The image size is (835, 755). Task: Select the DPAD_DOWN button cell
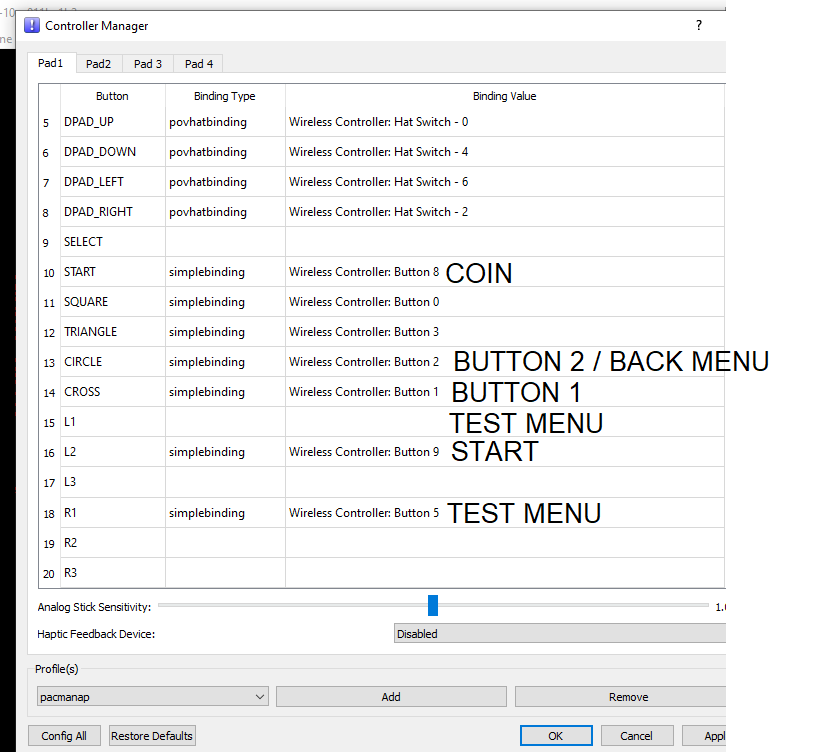[x=112, y=152]
